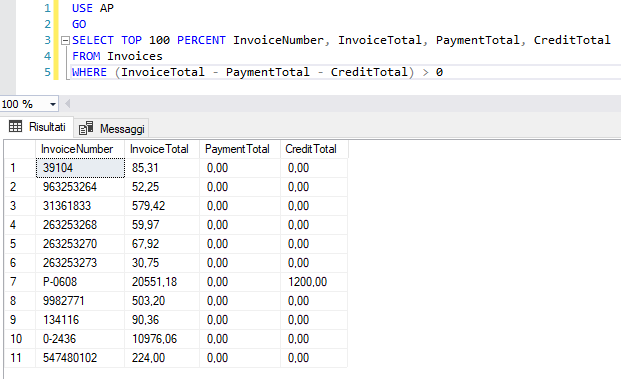The width and height of the screenshot is (621, 379).
Task: Click the Messaggi tab icon
Action: 86,128
